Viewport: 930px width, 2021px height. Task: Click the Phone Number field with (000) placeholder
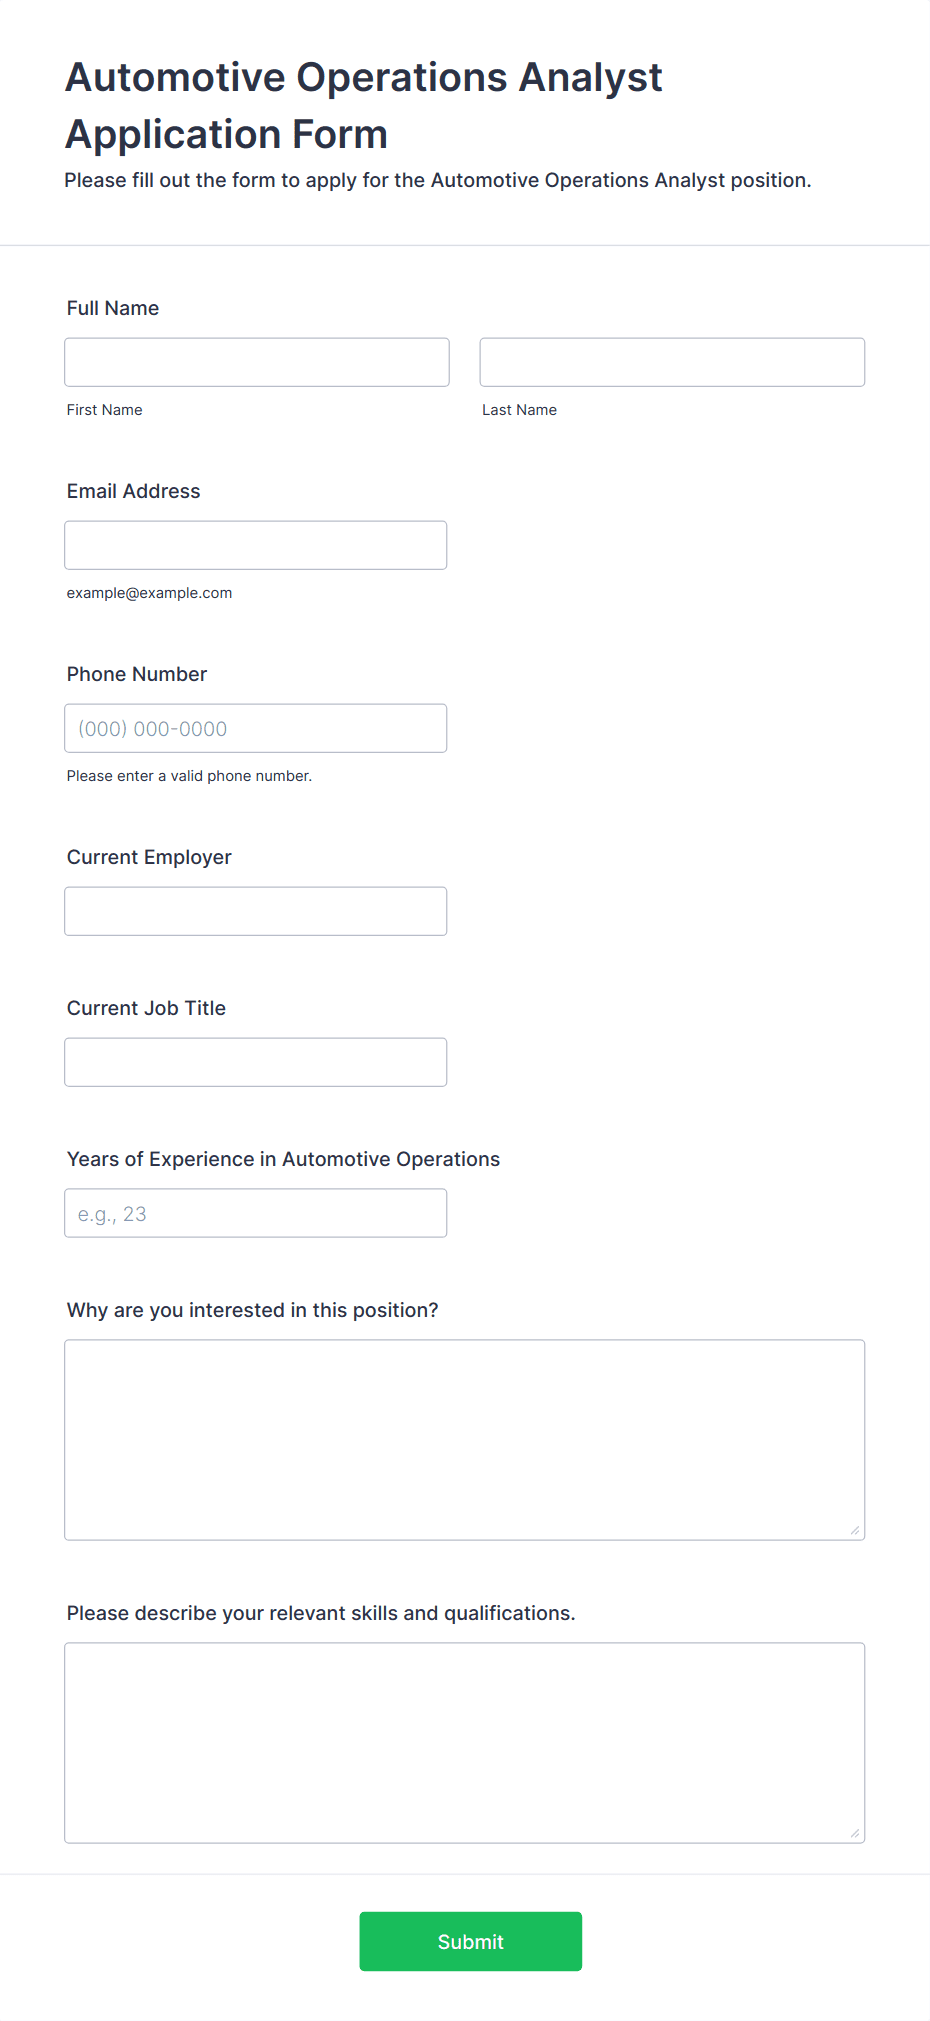click(x=256, y=728)
